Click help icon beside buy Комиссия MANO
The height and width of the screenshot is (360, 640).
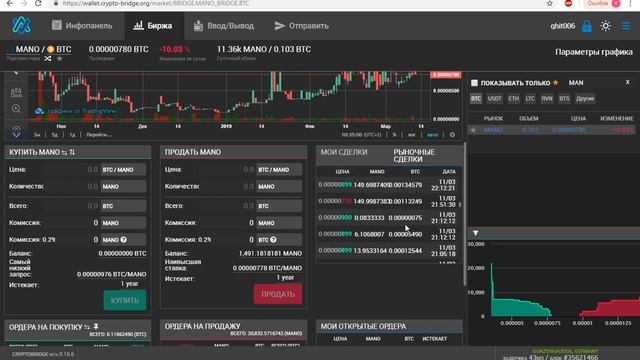(x=123, y=240)
